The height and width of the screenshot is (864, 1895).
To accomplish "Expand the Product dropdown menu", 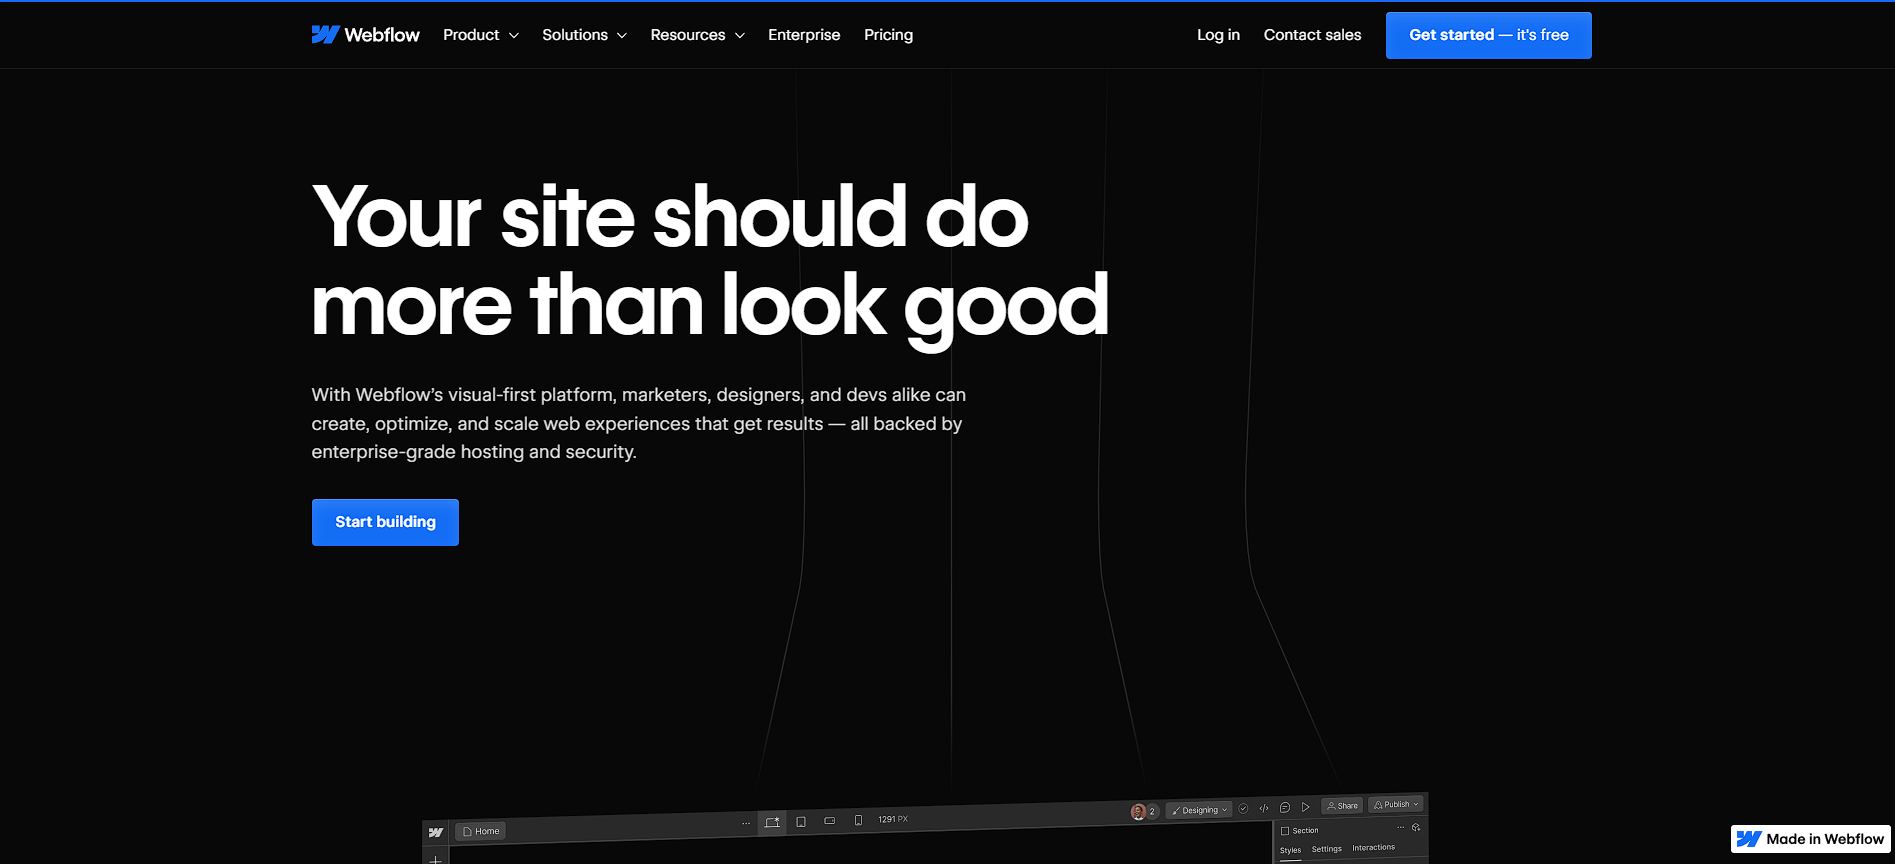I will [480, 35].
